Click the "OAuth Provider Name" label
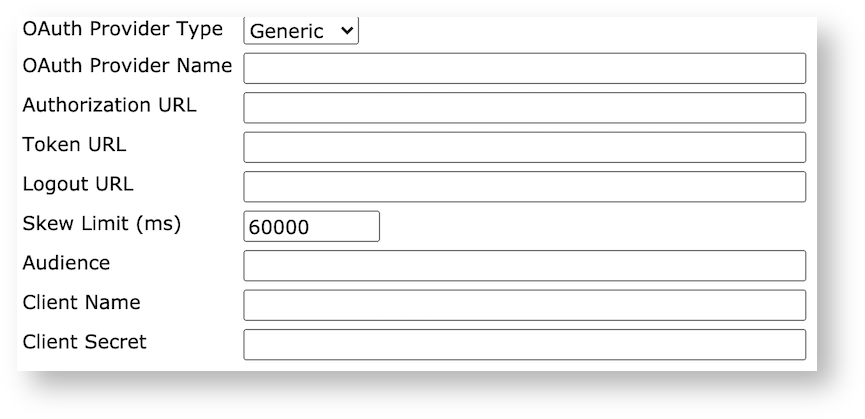Viewport: 865px width, 419px height. [127, 66]
